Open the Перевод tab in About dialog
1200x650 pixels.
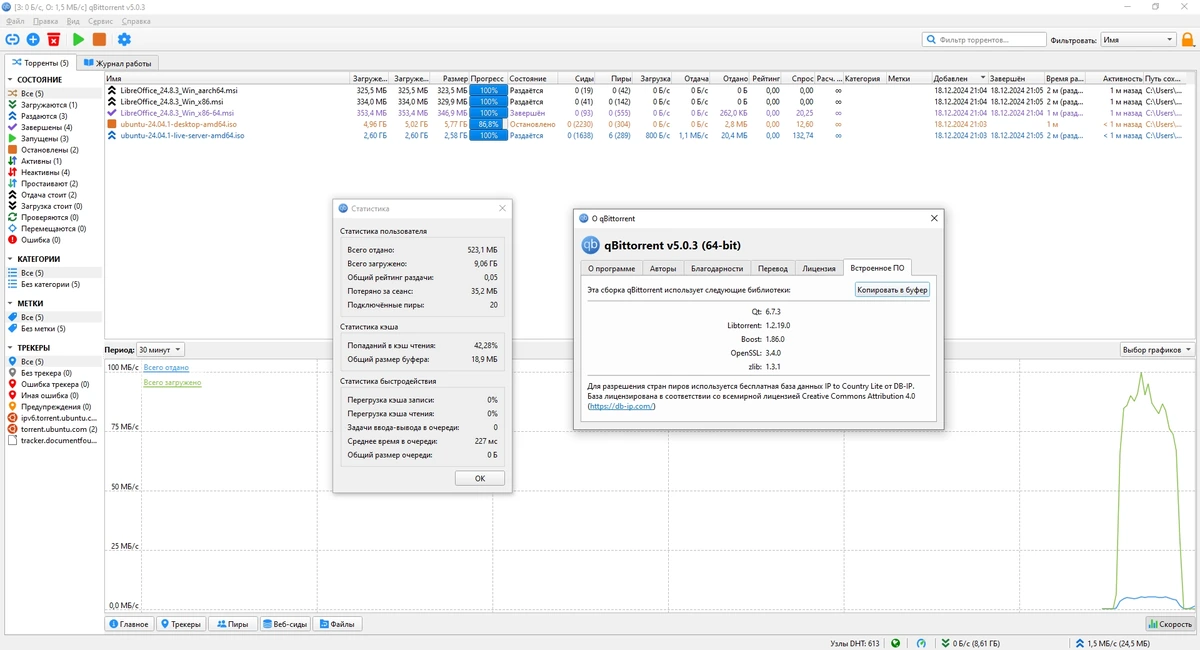(773, 268)
